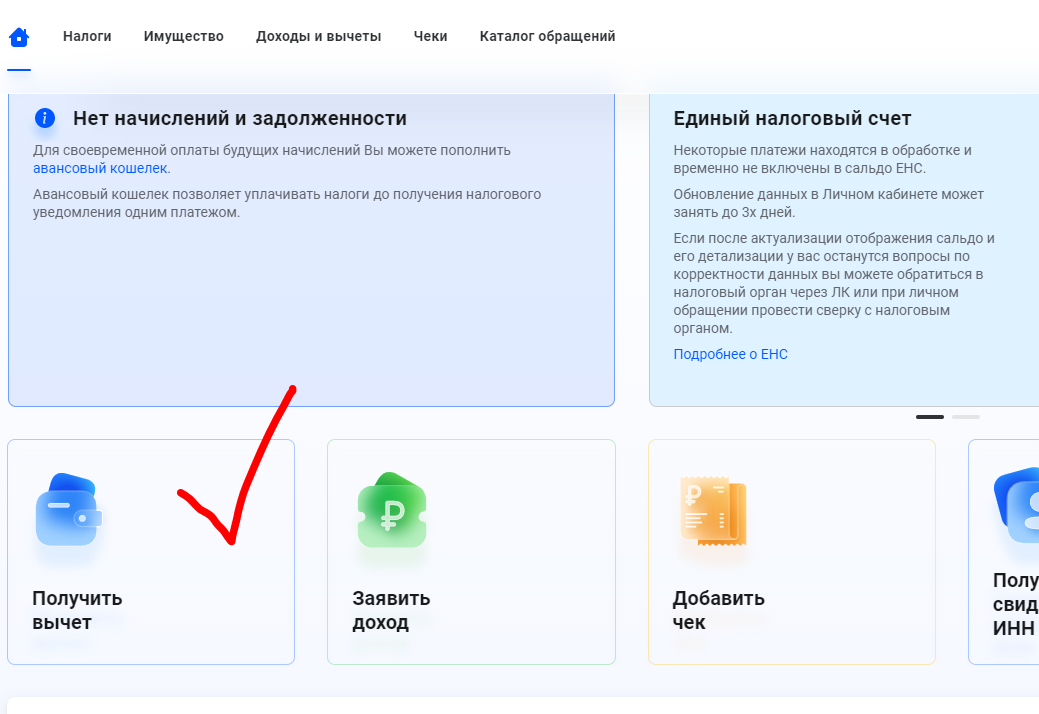Click the Нет начислений и задолженности heading
The height and width of the screenshot is (714, 1039).
[x=240, y=119]
